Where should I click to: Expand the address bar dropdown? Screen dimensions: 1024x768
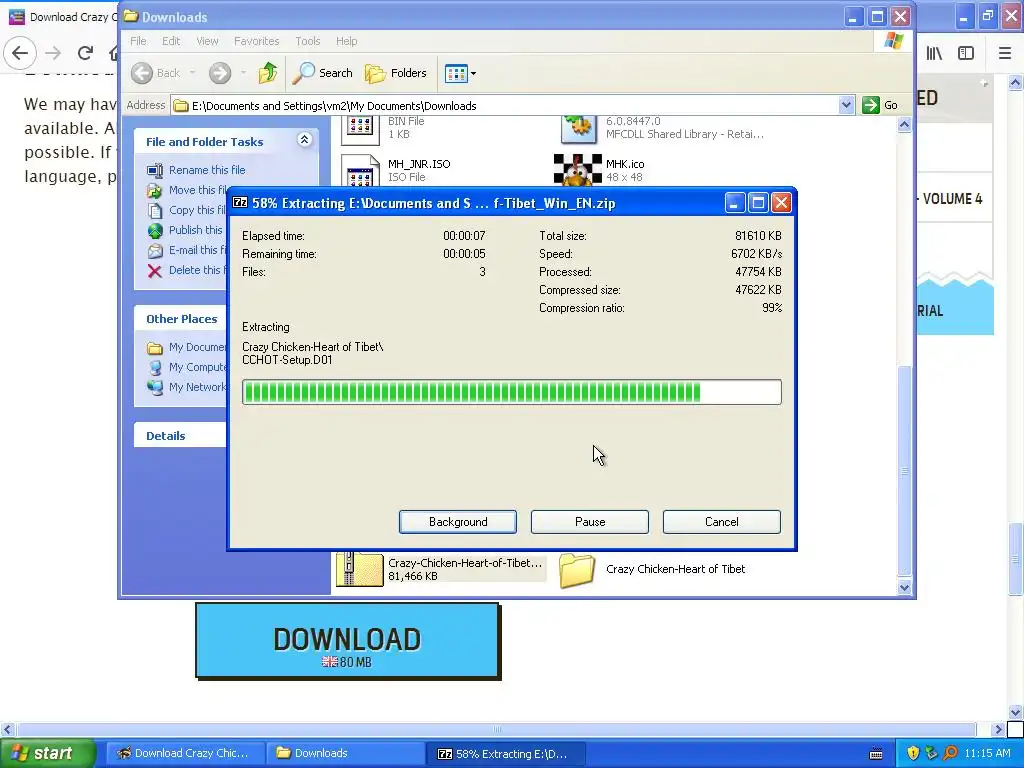click(846, 105)
